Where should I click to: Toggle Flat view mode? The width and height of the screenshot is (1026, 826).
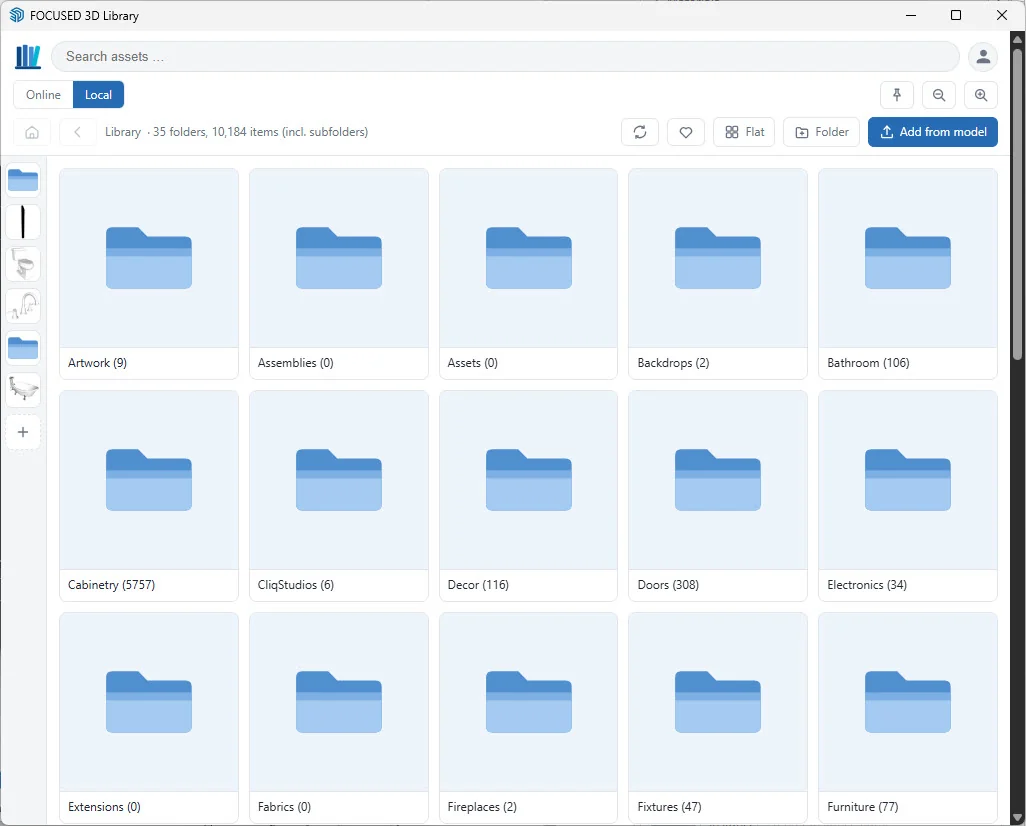coord(745,132)
